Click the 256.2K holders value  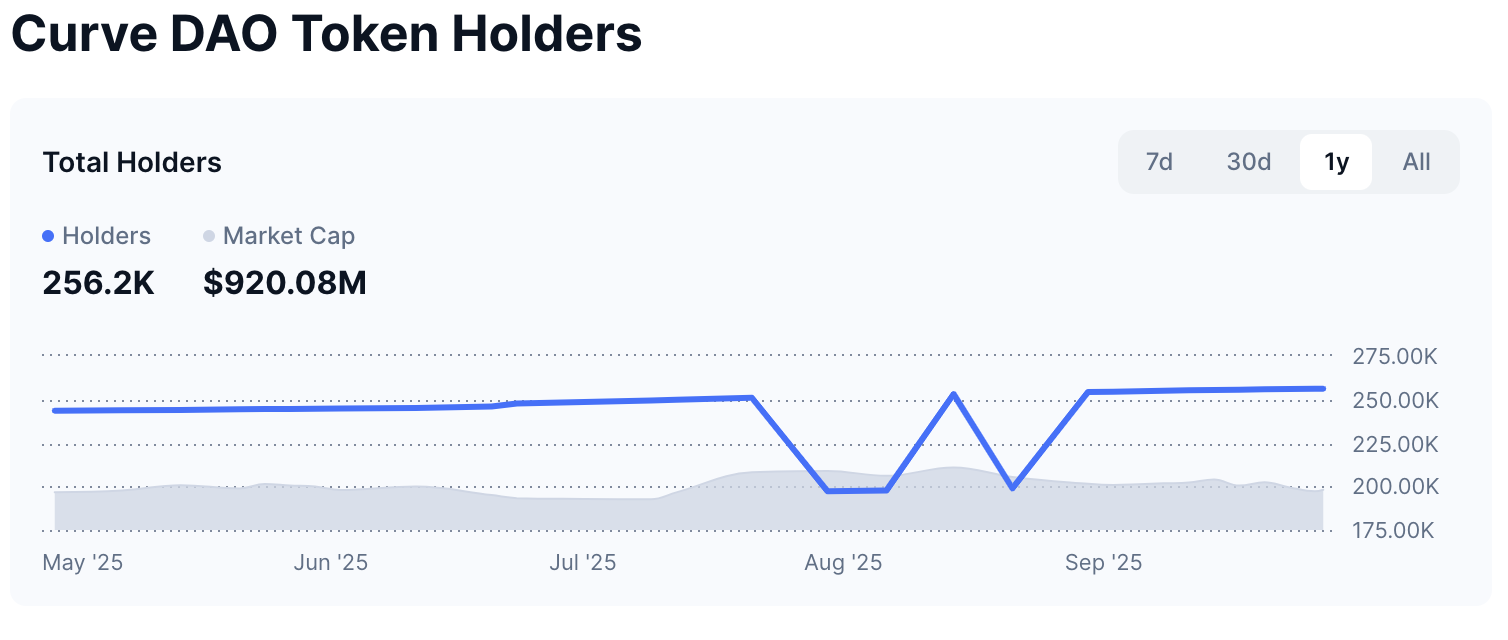tap(98, 284)
